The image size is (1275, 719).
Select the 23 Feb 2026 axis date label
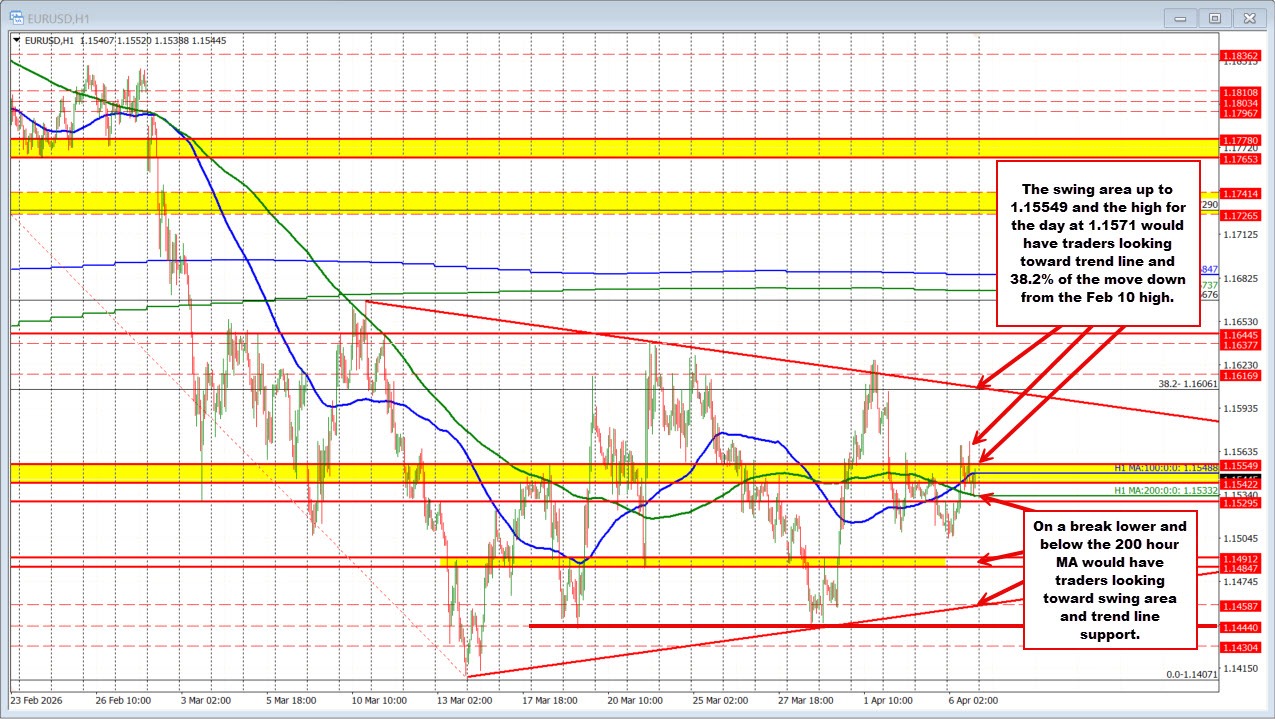pyautogui.click(x=38, y=701)
